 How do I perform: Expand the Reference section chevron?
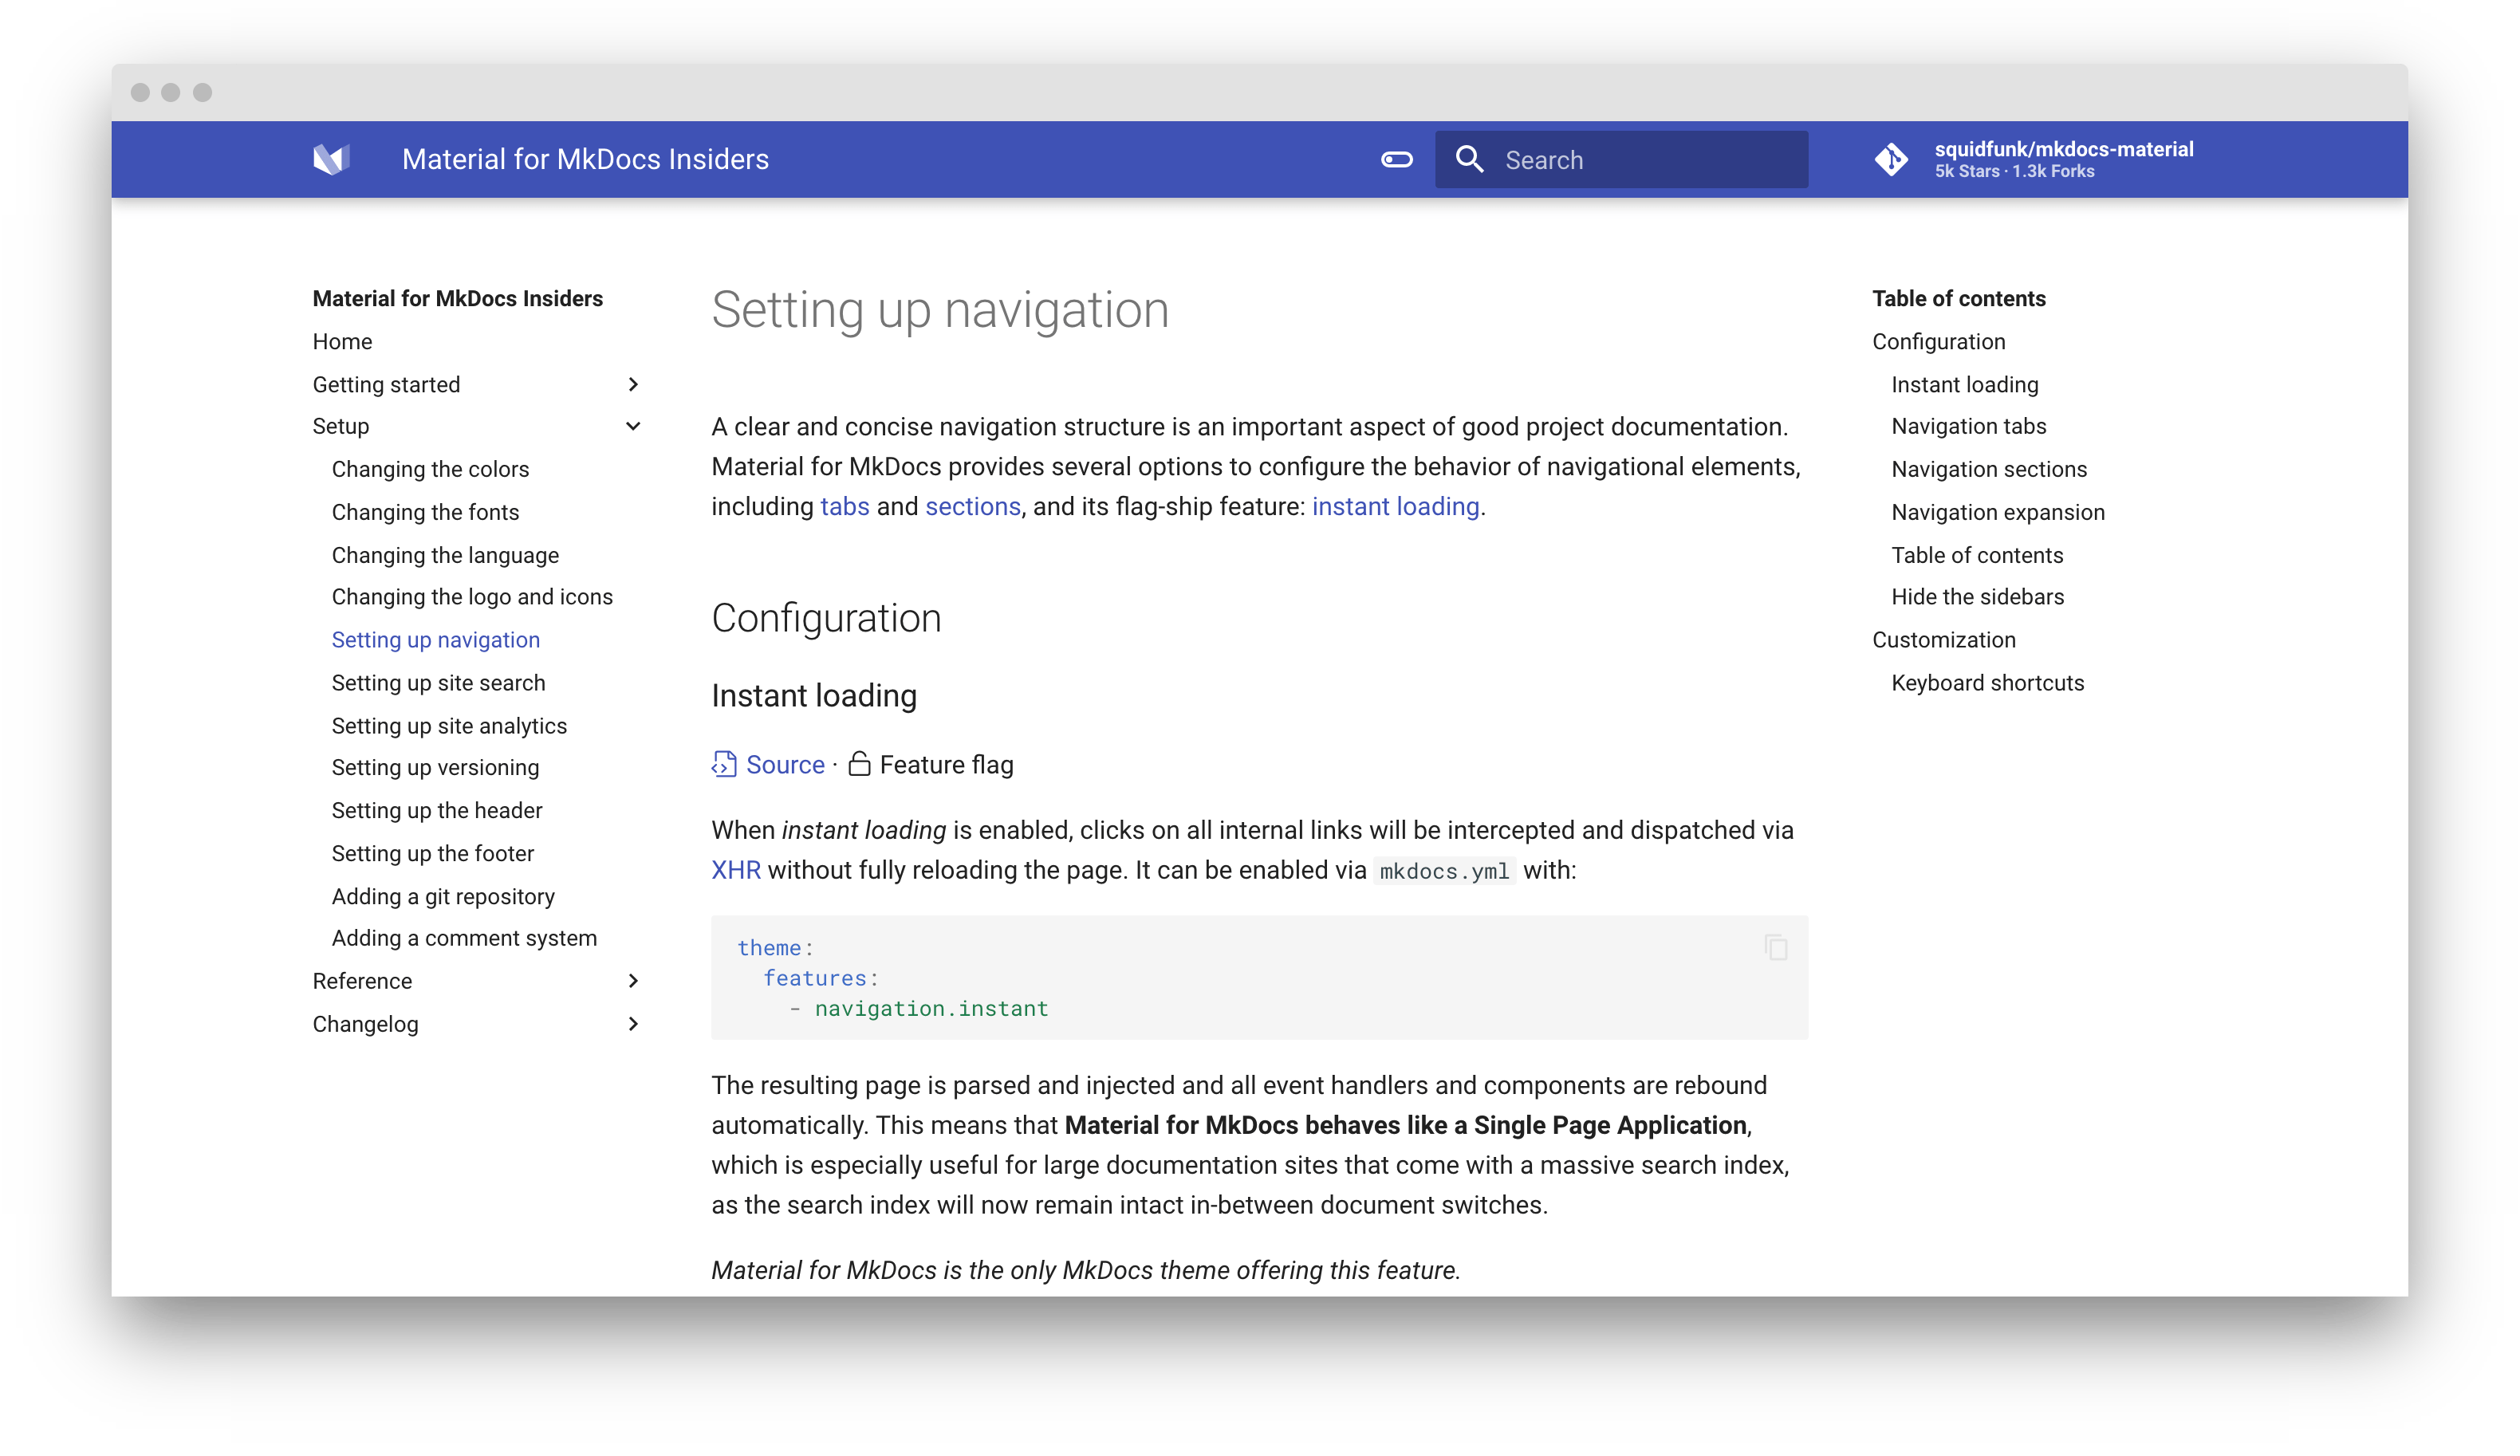coord(633,981)
